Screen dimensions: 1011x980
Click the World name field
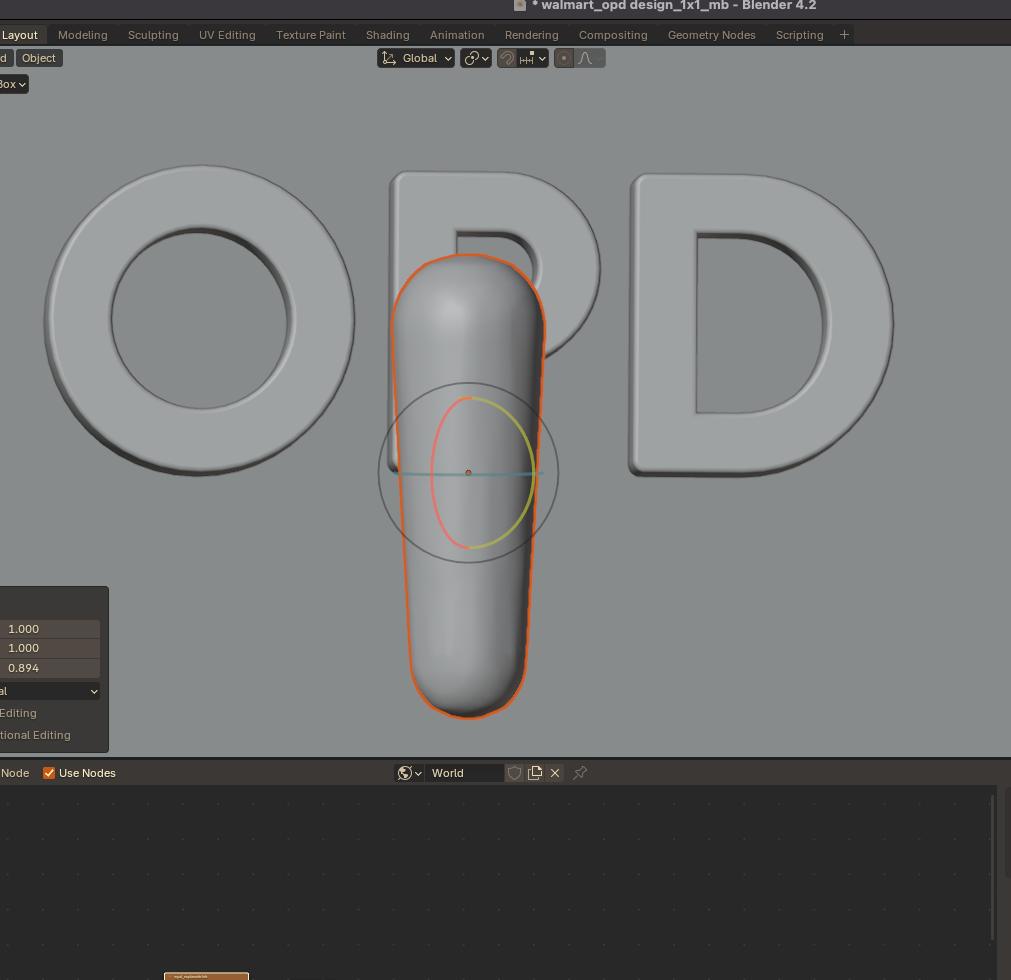pyautogui.click(x=464, y=773)
